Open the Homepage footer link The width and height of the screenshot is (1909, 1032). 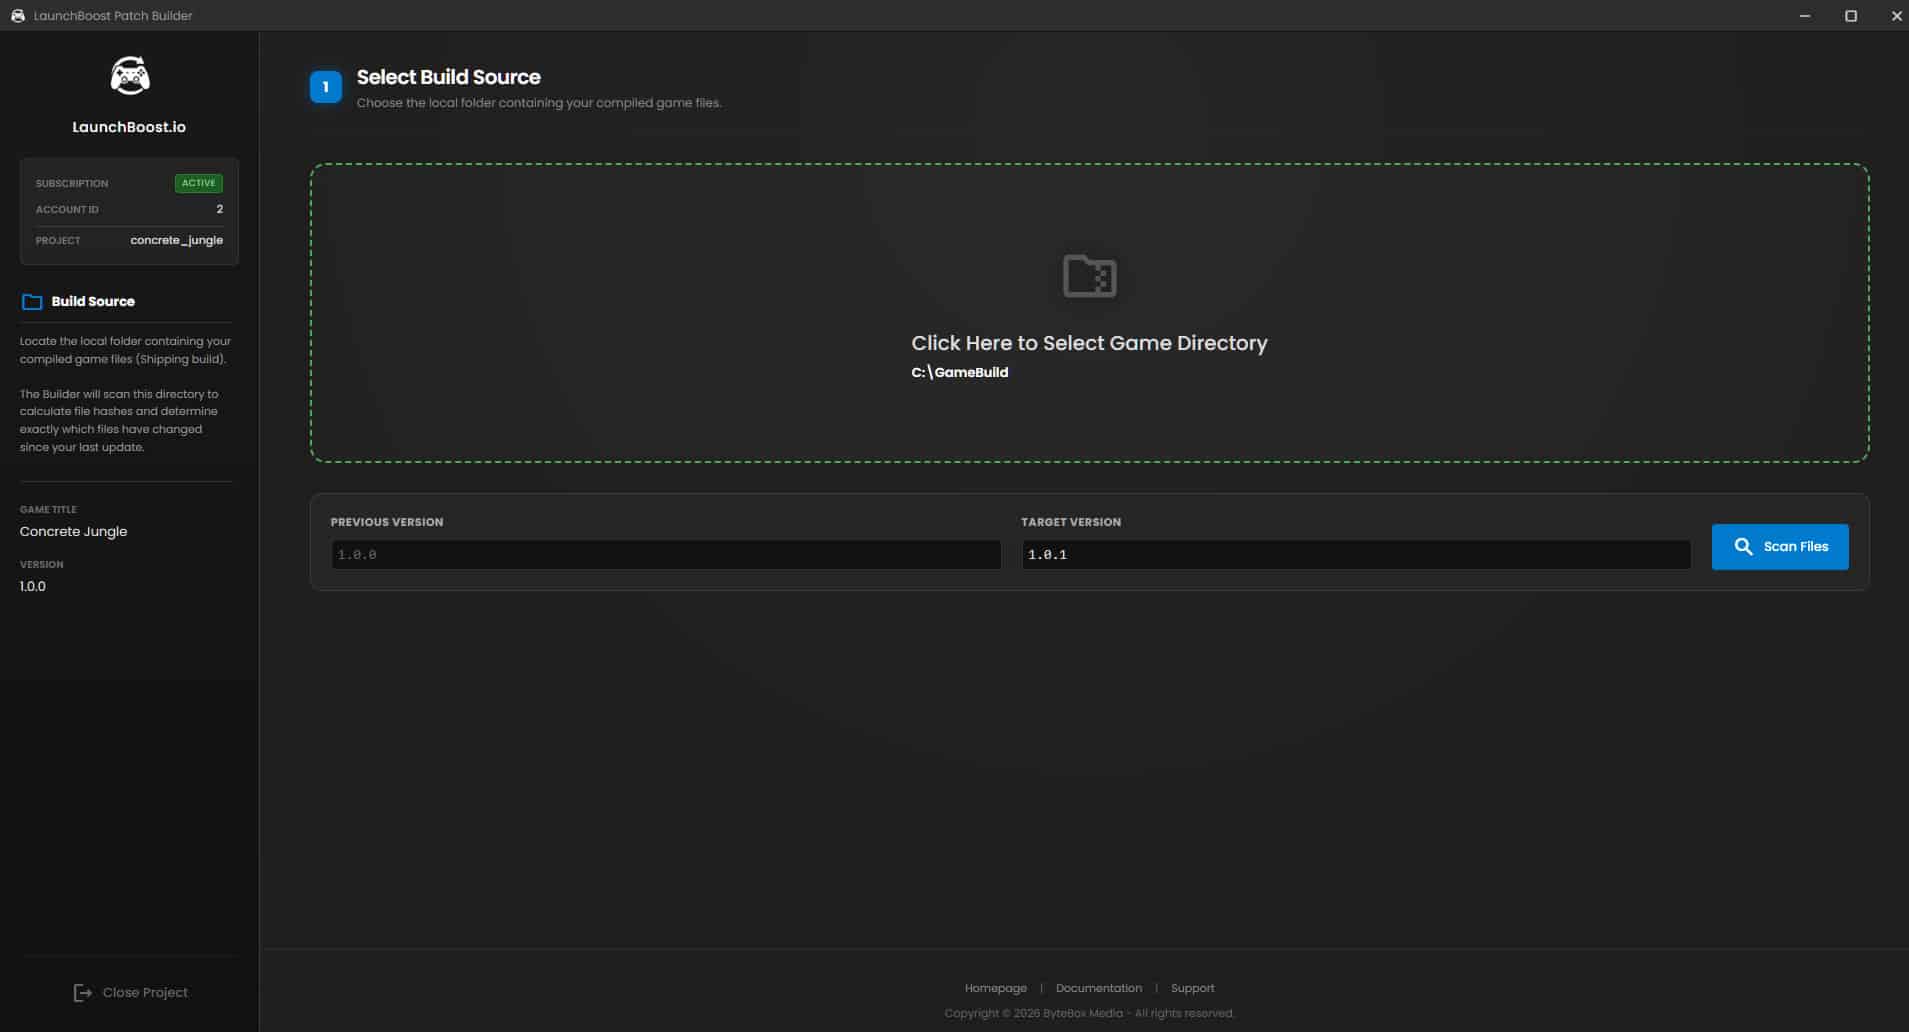click(x=995, y=988)
